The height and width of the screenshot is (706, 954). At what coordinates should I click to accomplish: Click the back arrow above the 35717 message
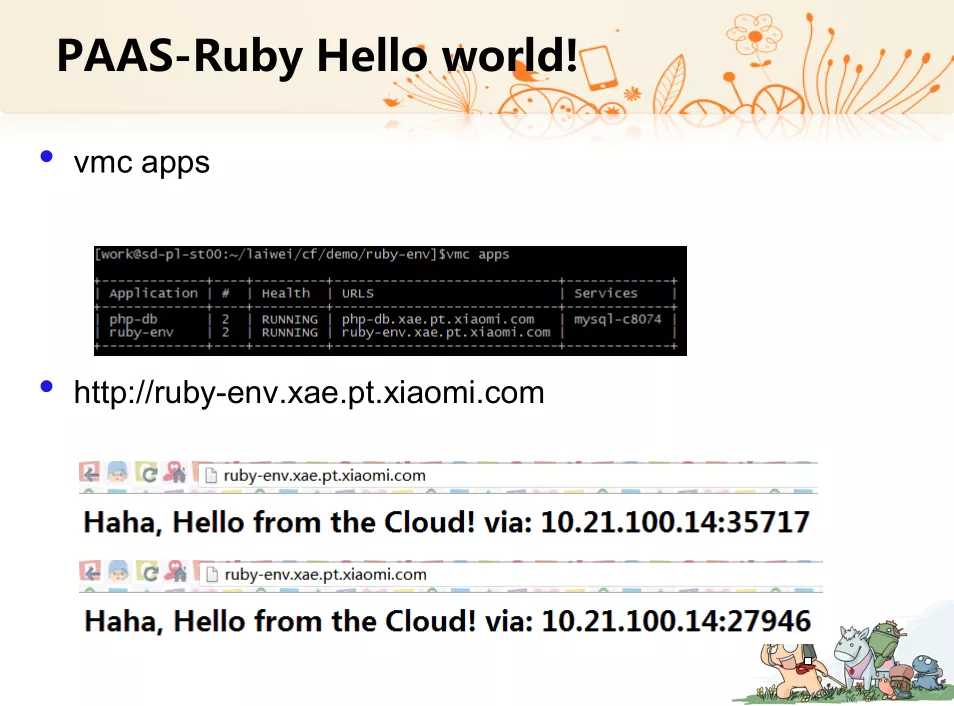coord(91,473)
